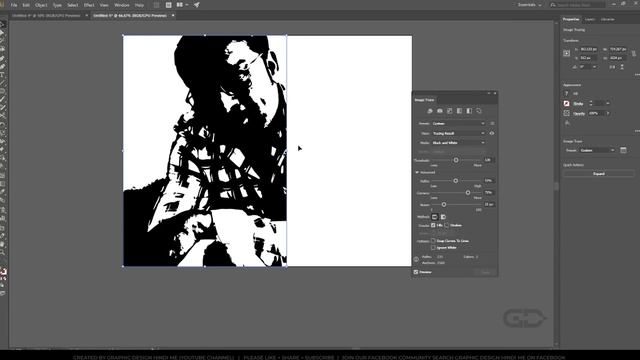Click the reference point locator icon

pos(567,53)
